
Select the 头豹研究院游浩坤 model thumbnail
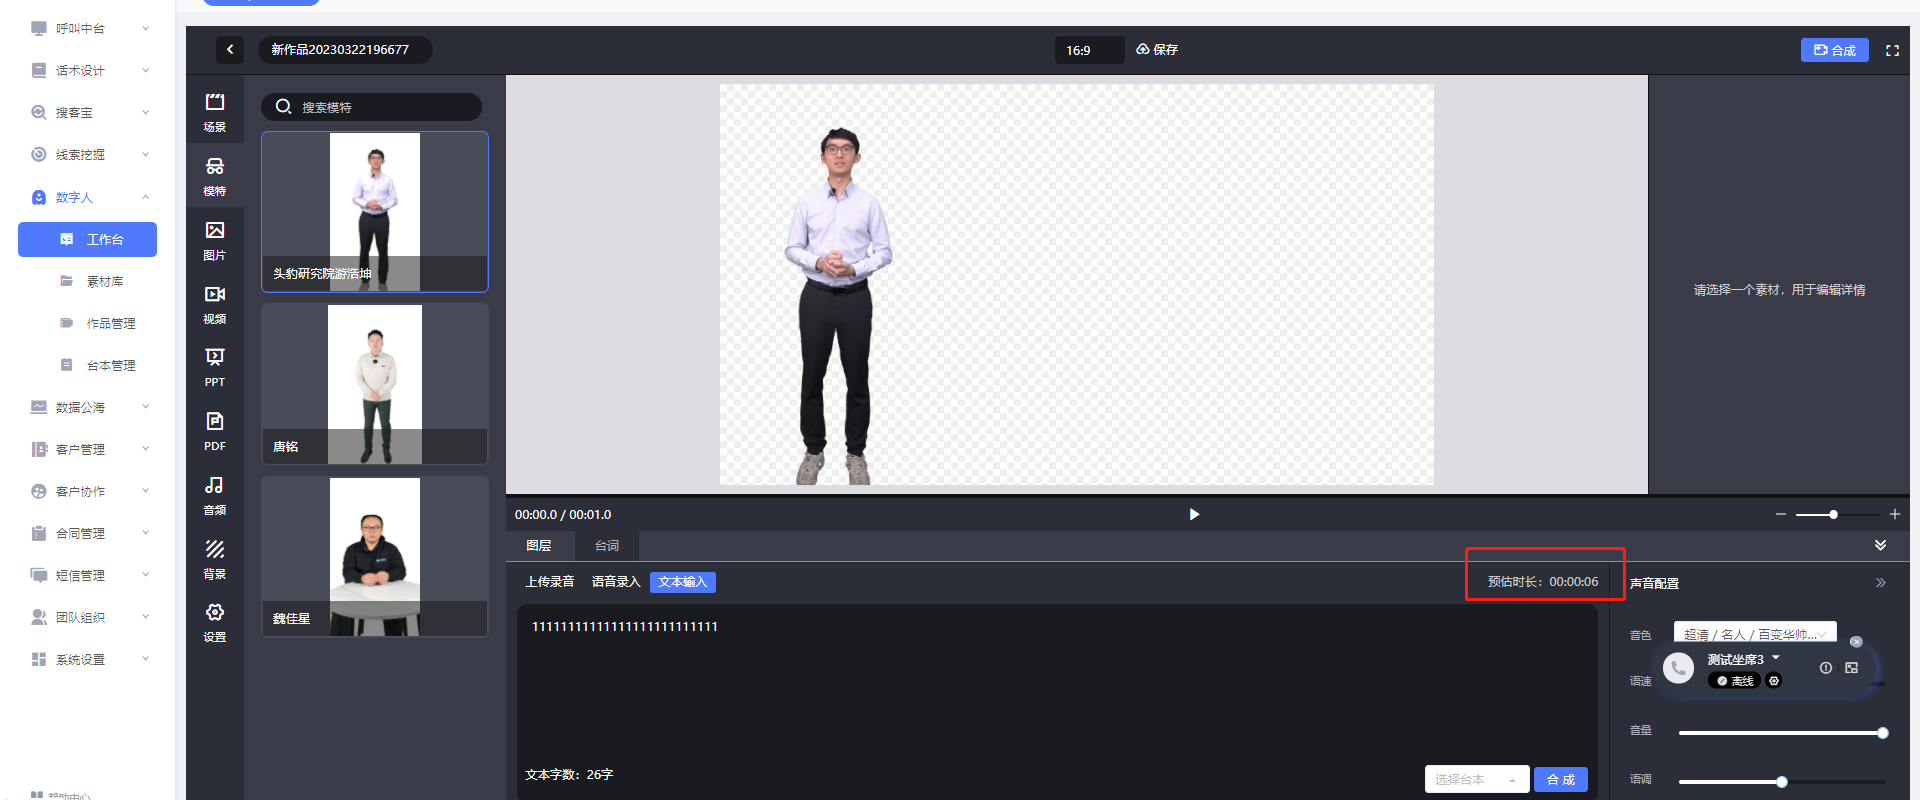[375, 212]
